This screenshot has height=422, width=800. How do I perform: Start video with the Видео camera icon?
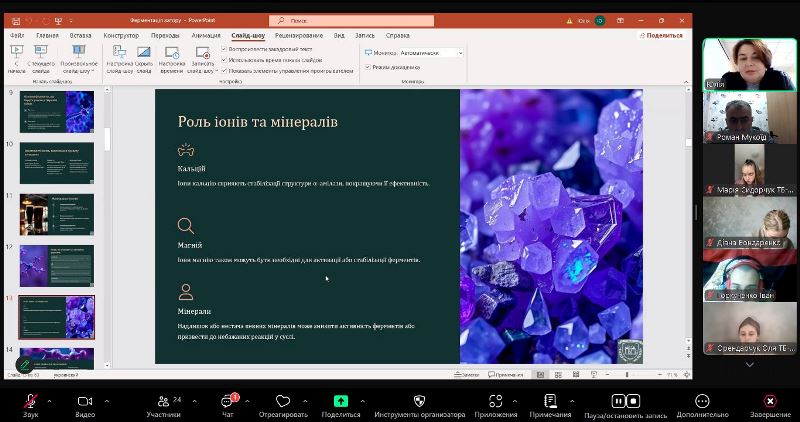(84, 400)
